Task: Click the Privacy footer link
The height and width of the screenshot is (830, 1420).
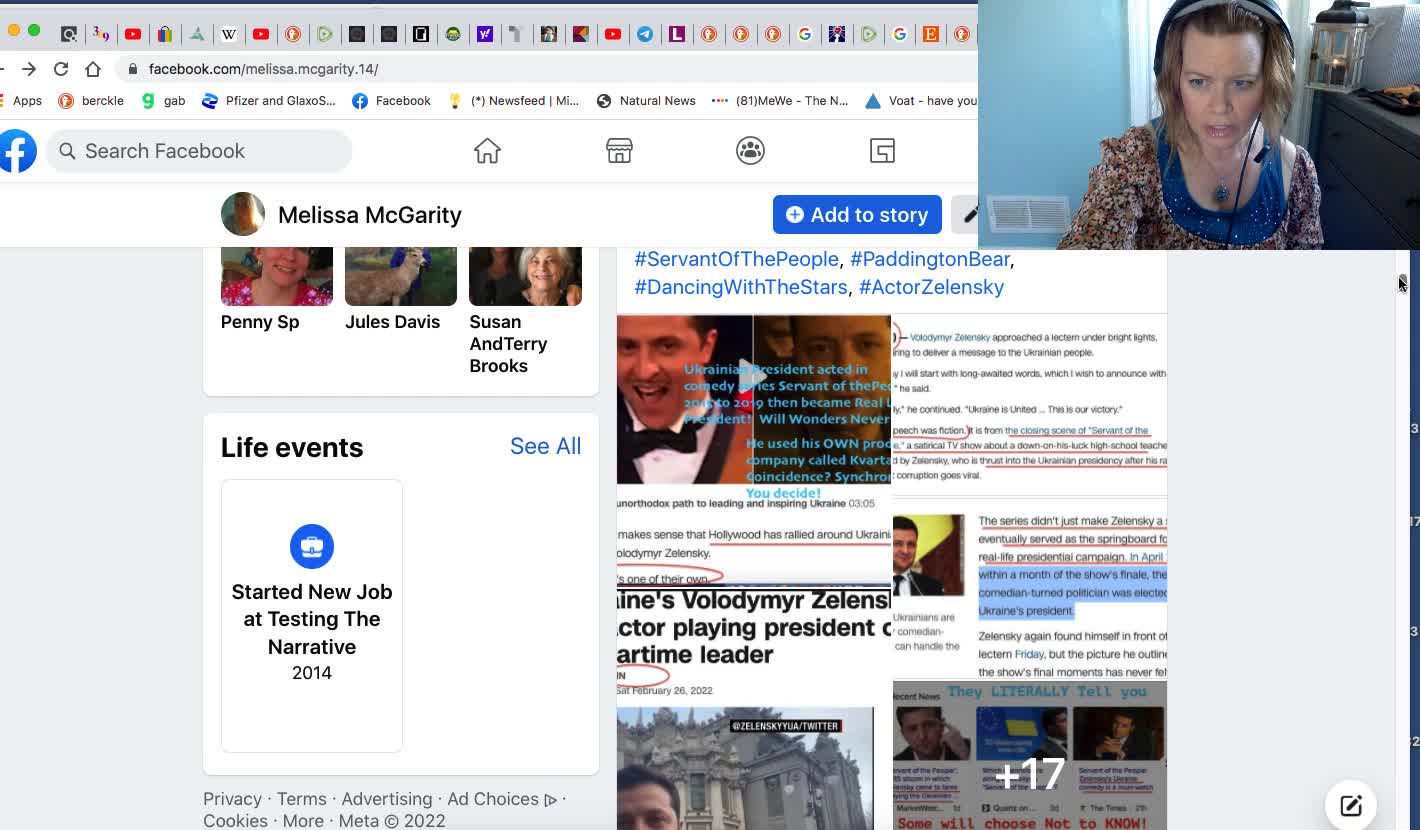Action: click(232, 799)
